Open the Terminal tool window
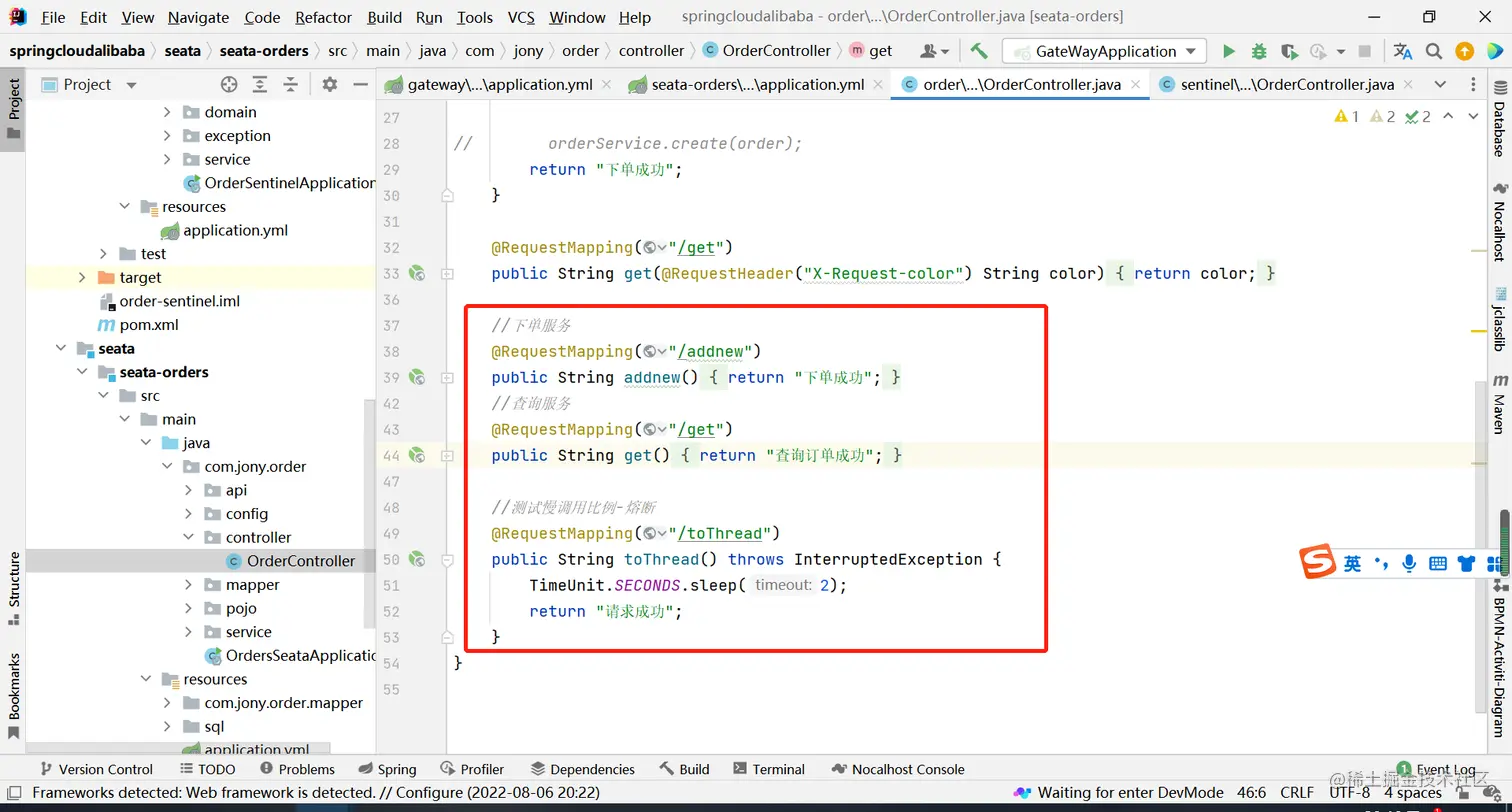Screen dimensions: 1512x812 click(x=768, y=769)
